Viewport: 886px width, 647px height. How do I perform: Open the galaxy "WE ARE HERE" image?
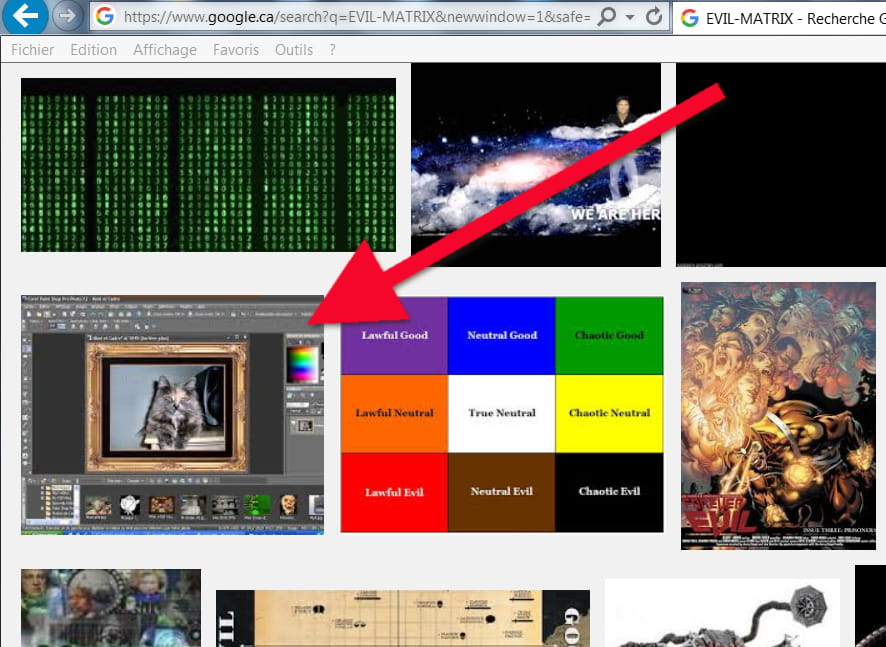[535, 165]
